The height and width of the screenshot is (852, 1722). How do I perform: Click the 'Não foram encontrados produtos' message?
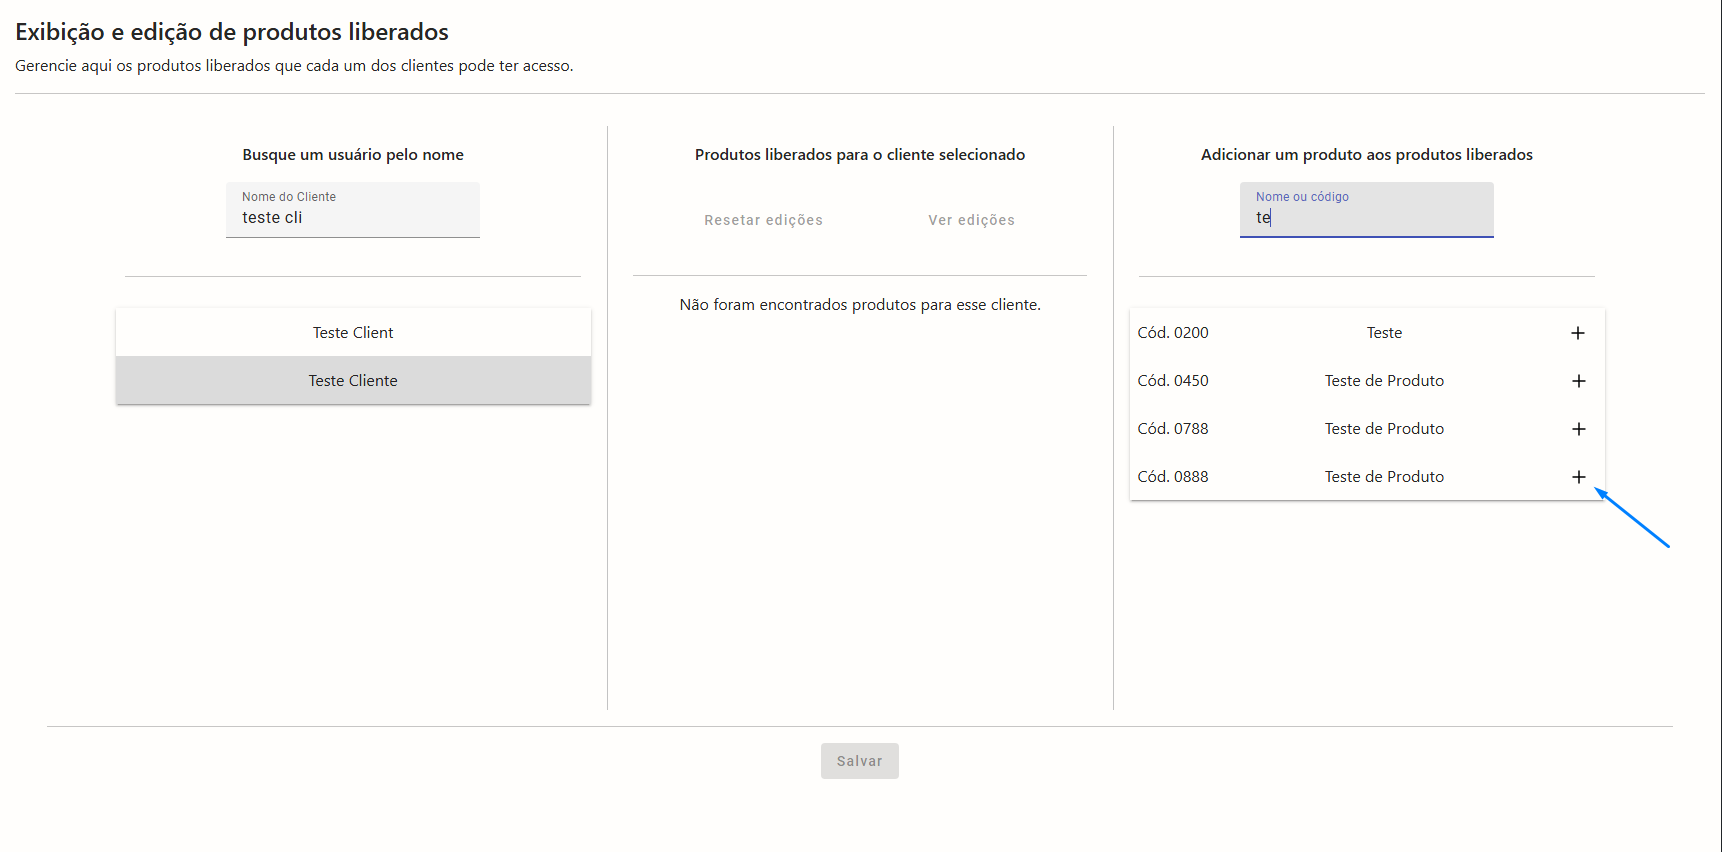860,305
